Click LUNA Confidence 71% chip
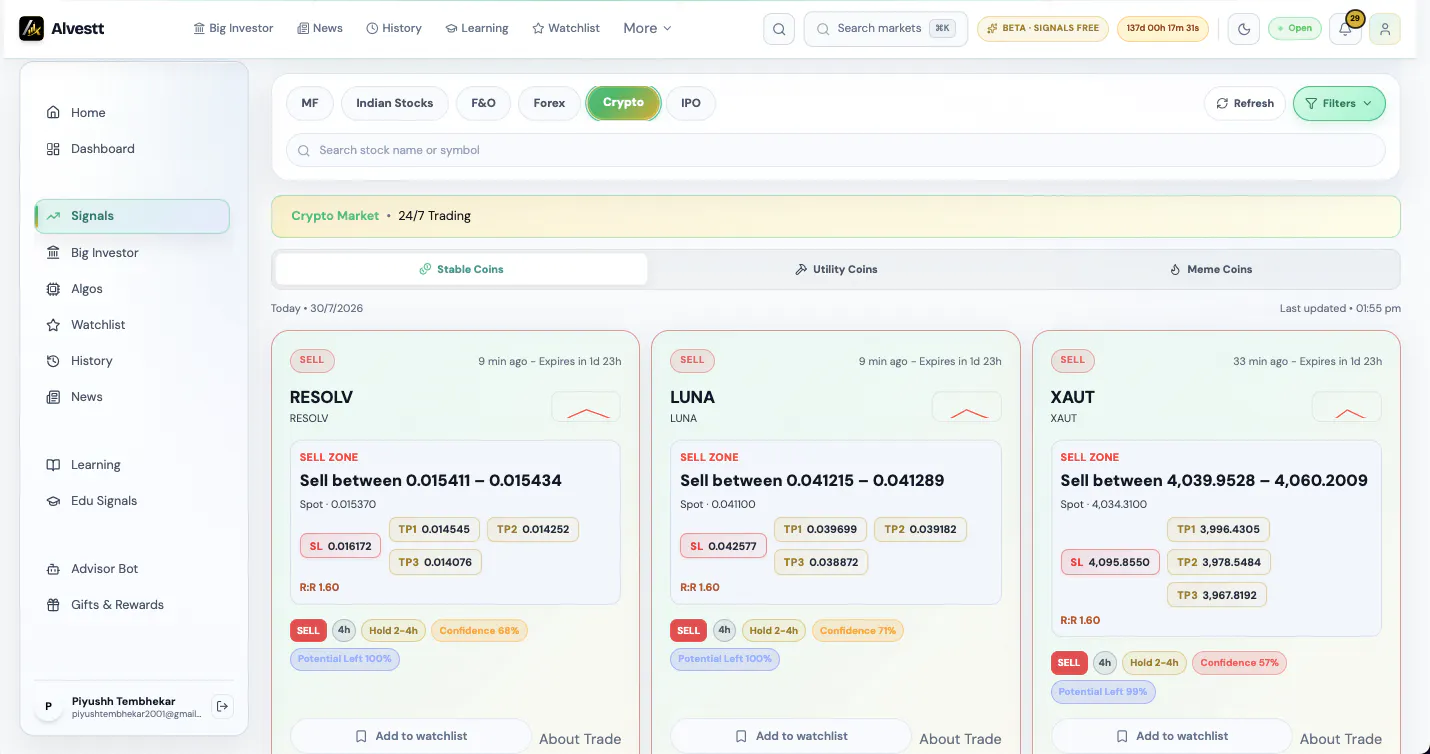This screenshot has width=1430, height=754. 857,631
